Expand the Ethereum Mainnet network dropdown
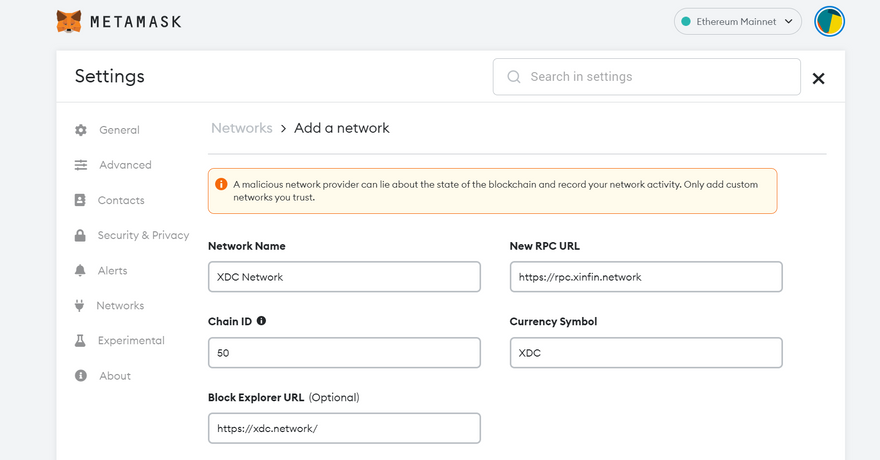The image size is (880, 460). point(738,21)
